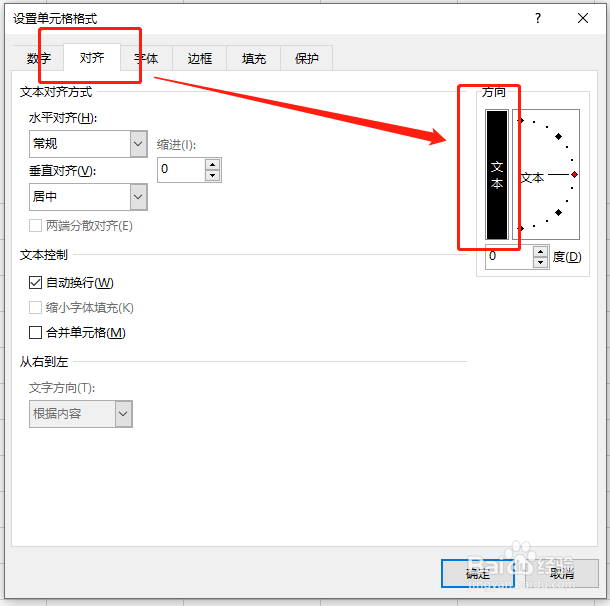This screenshot has width=610, height=606.
Task: Uncheck the 自动换行 checkbox
Action: (35, 282)
